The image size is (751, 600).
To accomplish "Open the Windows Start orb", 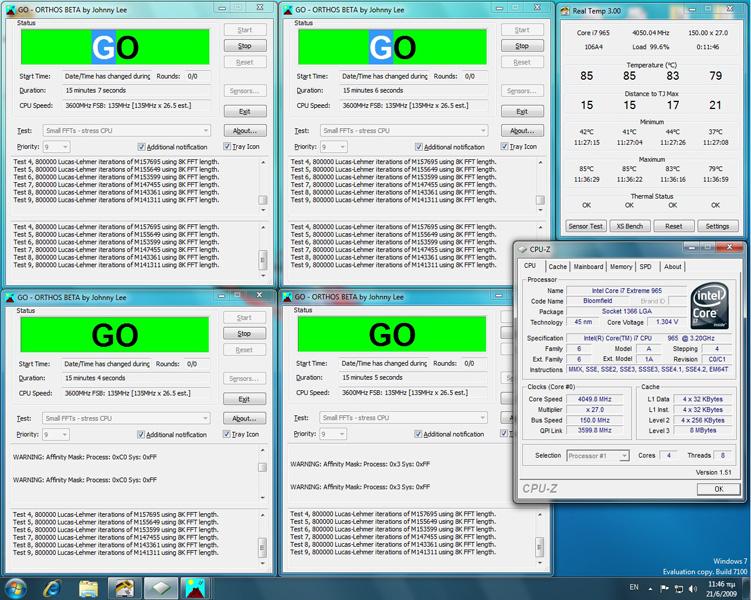I will tap(15, 589).
